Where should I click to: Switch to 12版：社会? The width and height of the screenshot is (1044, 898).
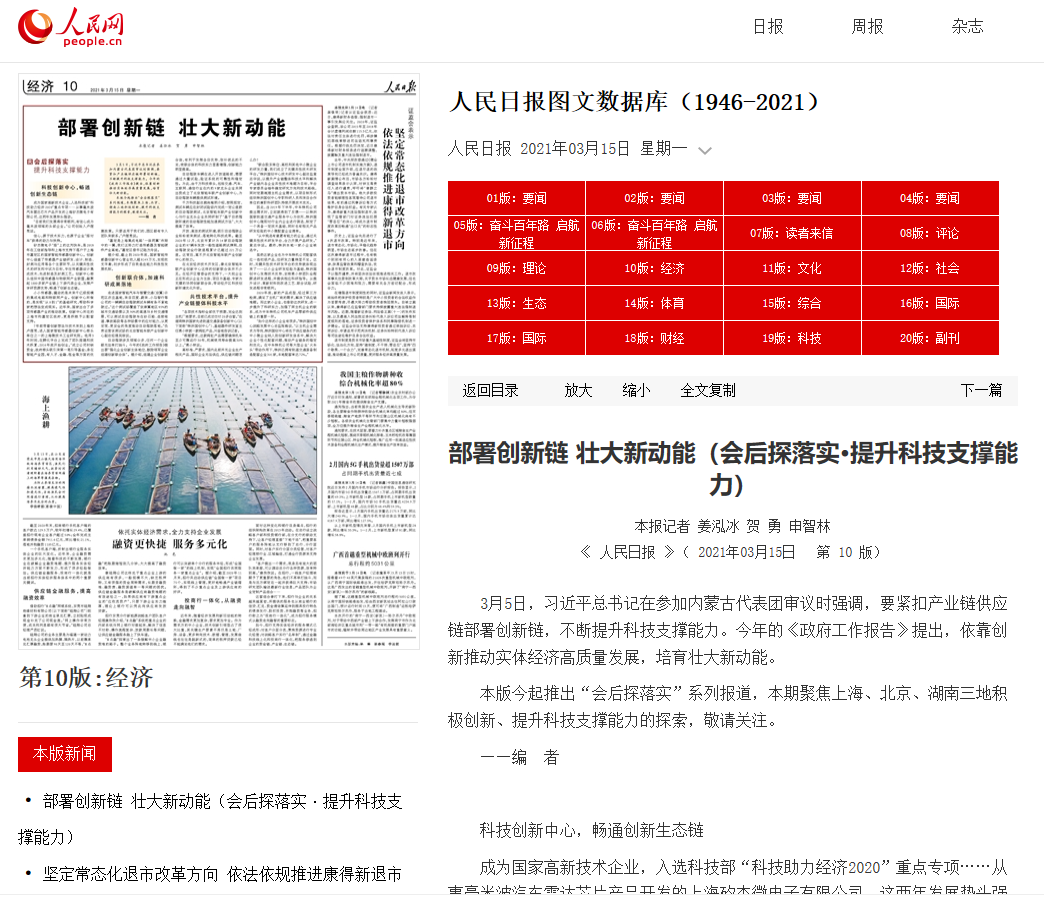tap(929, 268)
